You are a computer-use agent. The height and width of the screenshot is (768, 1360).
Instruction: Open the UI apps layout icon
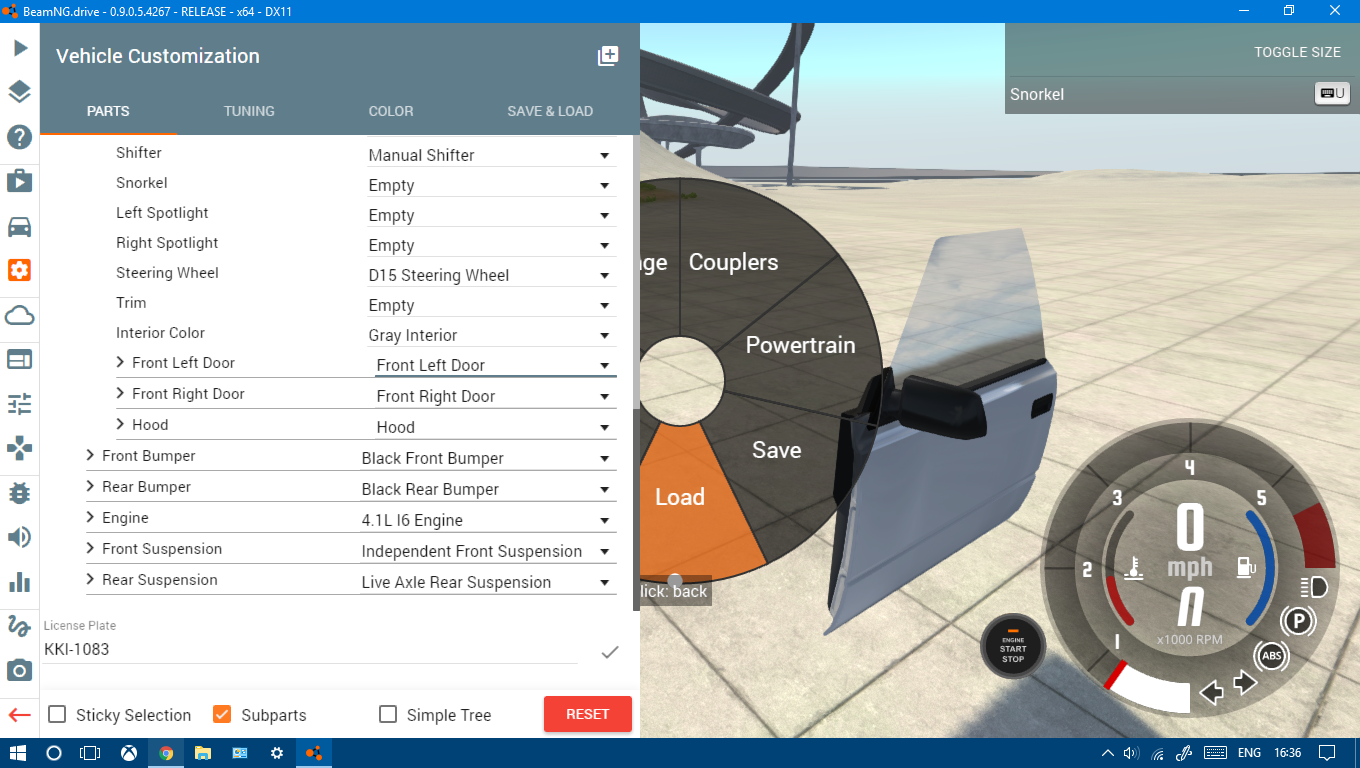click(x=20, y=359)
